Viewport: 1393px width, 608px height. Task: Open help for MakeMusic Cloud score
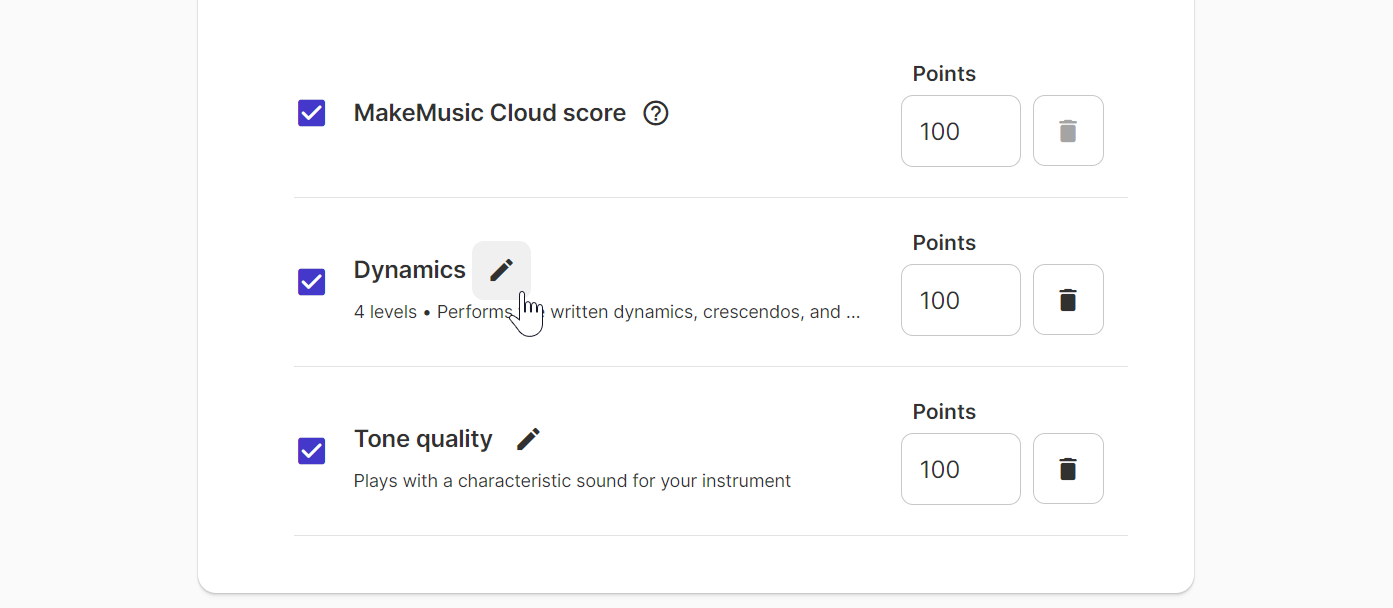[655, 113]
